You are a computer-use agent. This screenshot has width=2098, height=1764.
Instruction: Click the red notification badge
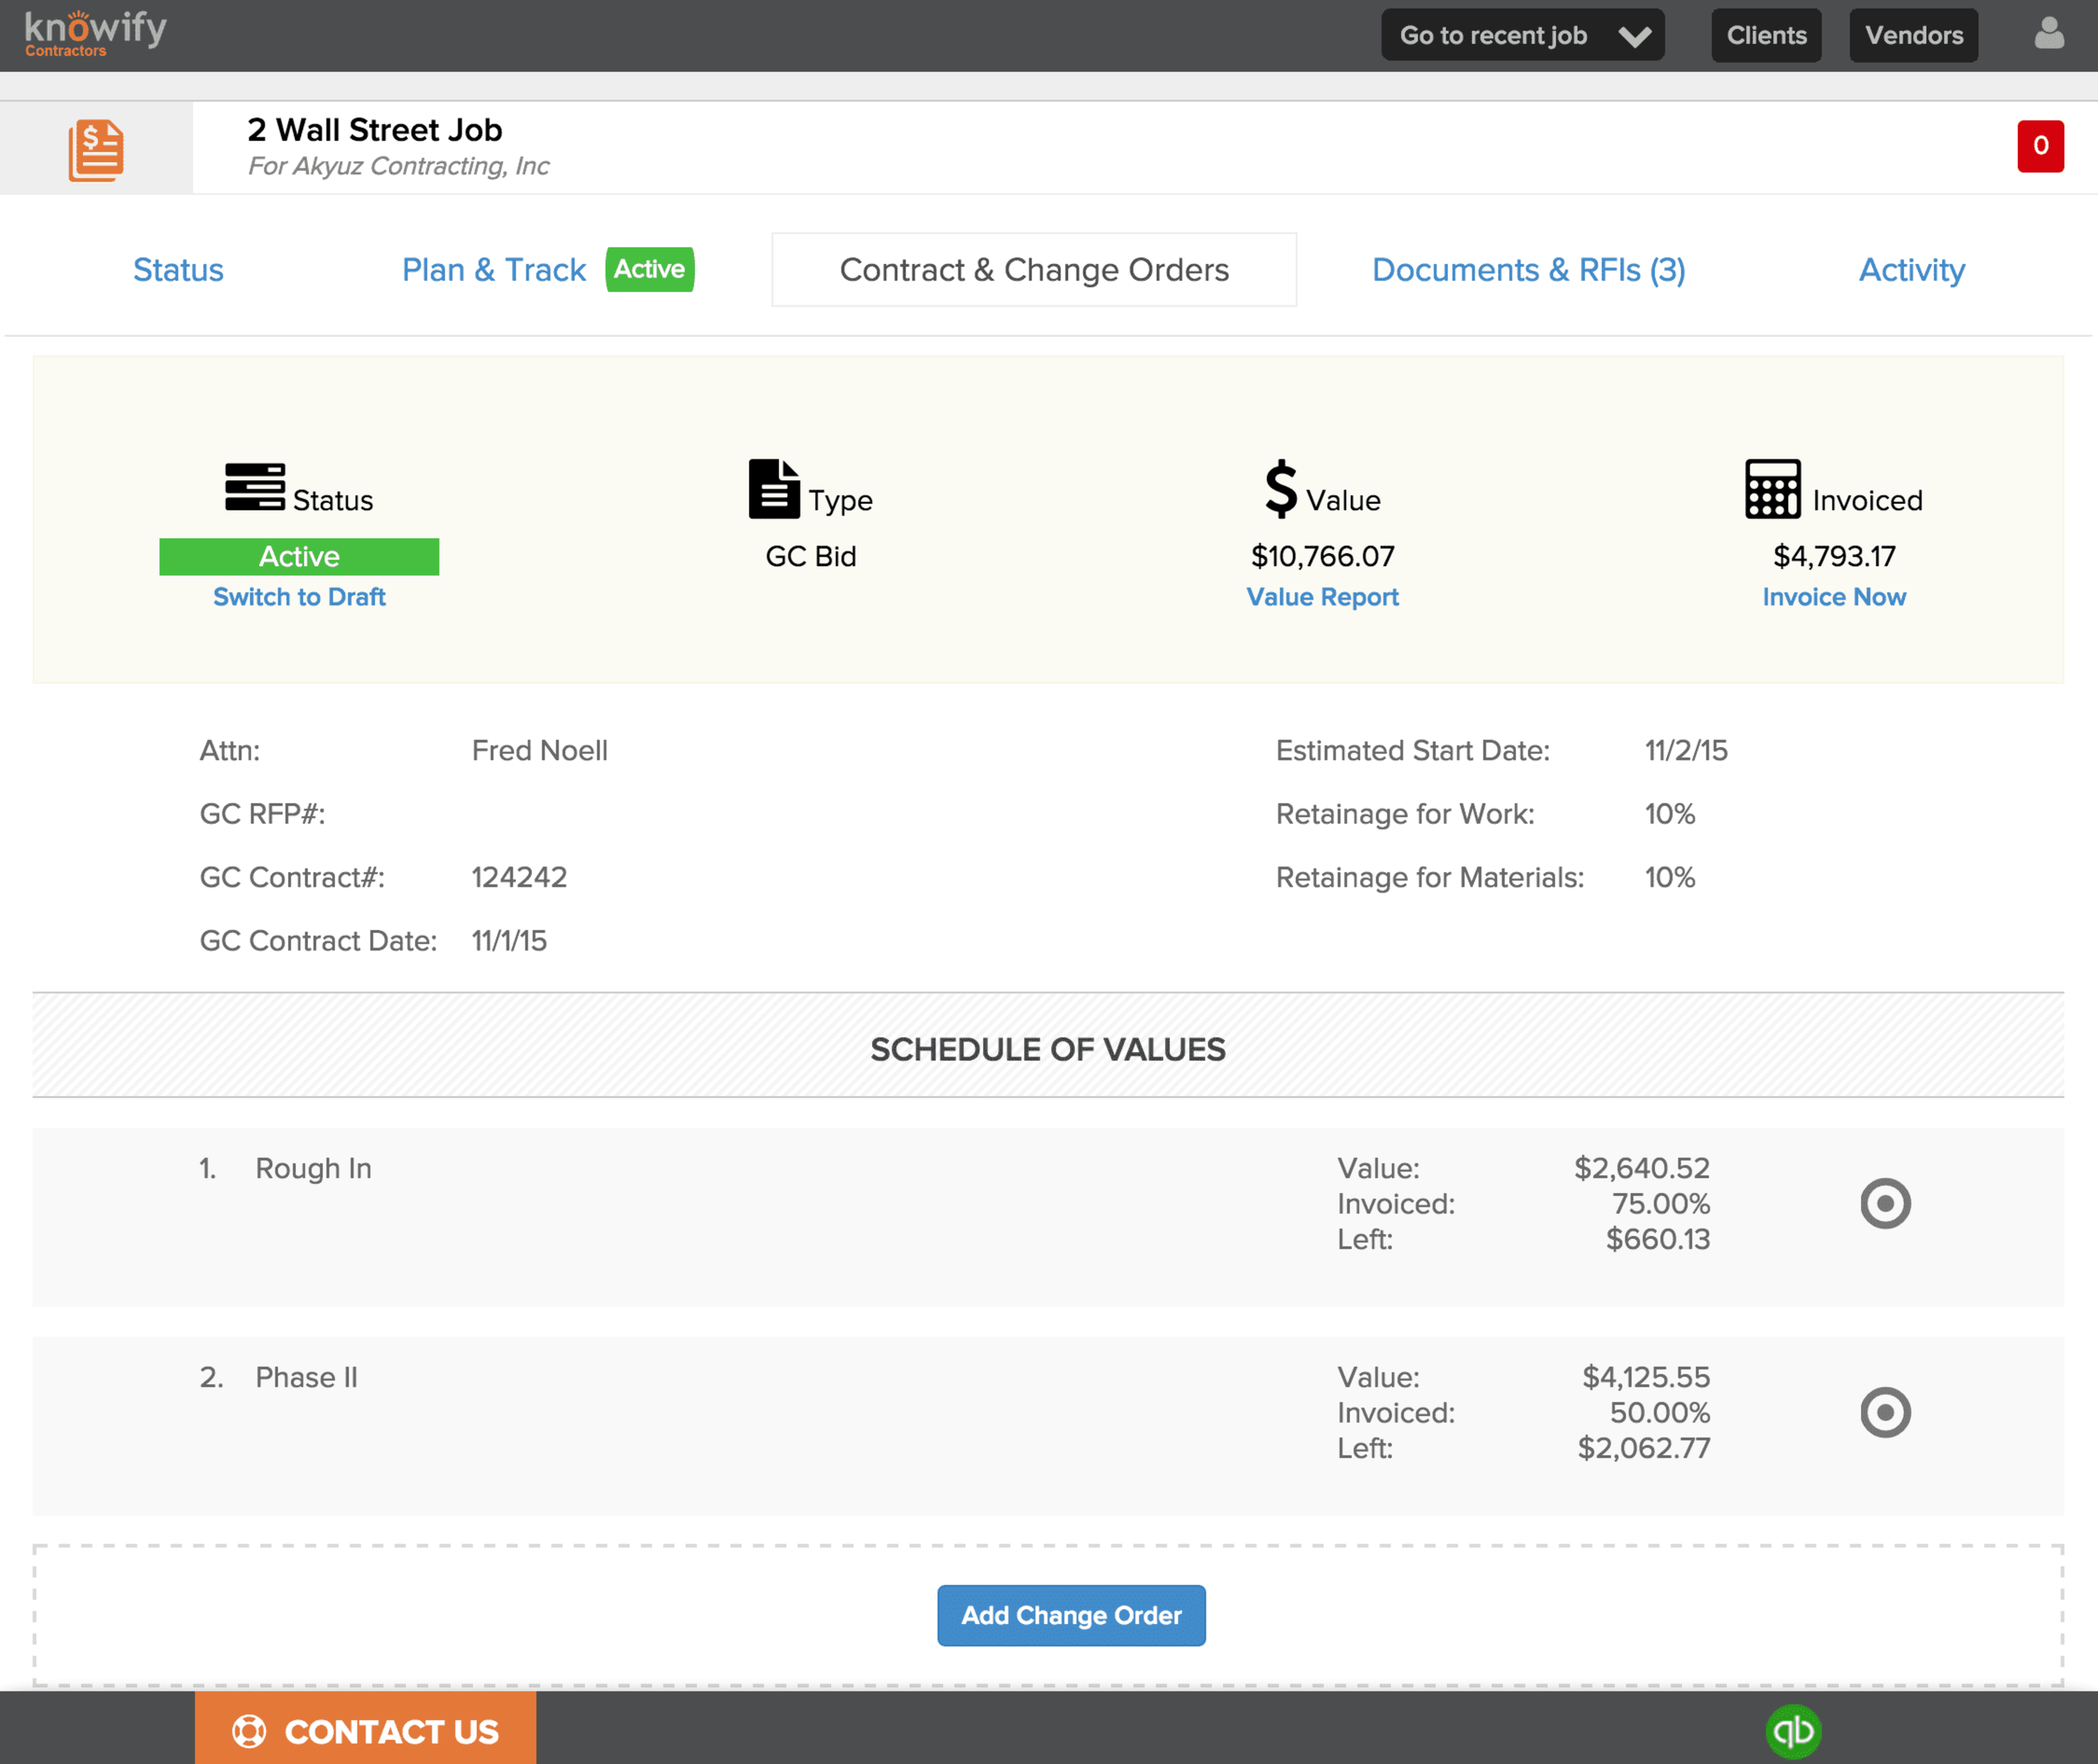click(x=2040, y=146)
